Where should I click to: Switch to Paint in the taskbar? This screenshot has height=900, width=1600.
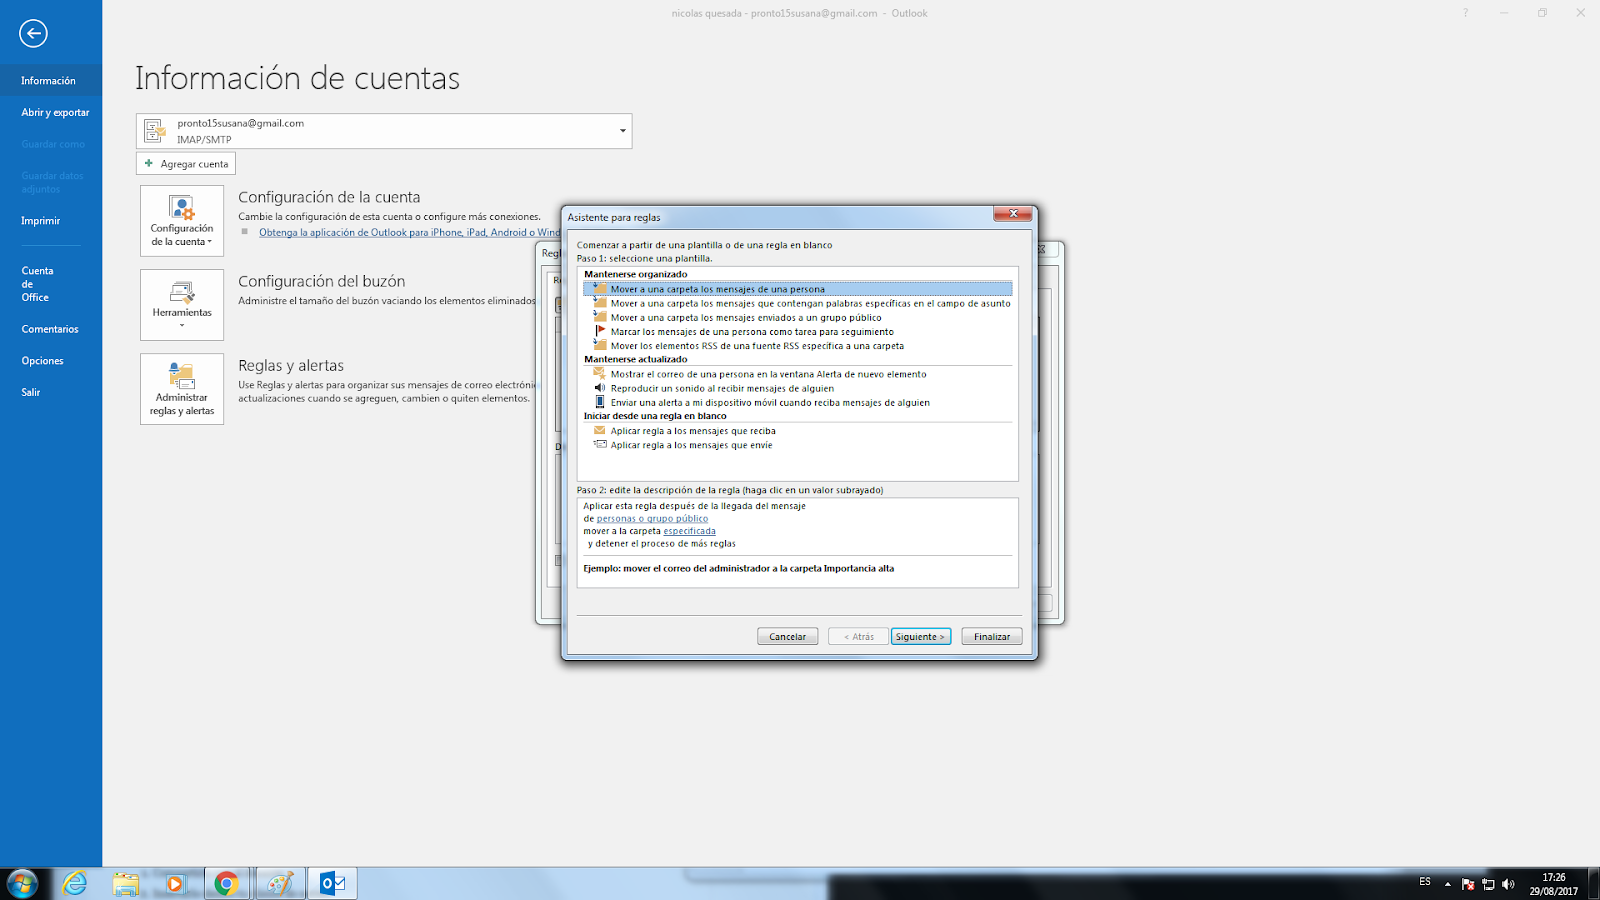tap(280, 883)
